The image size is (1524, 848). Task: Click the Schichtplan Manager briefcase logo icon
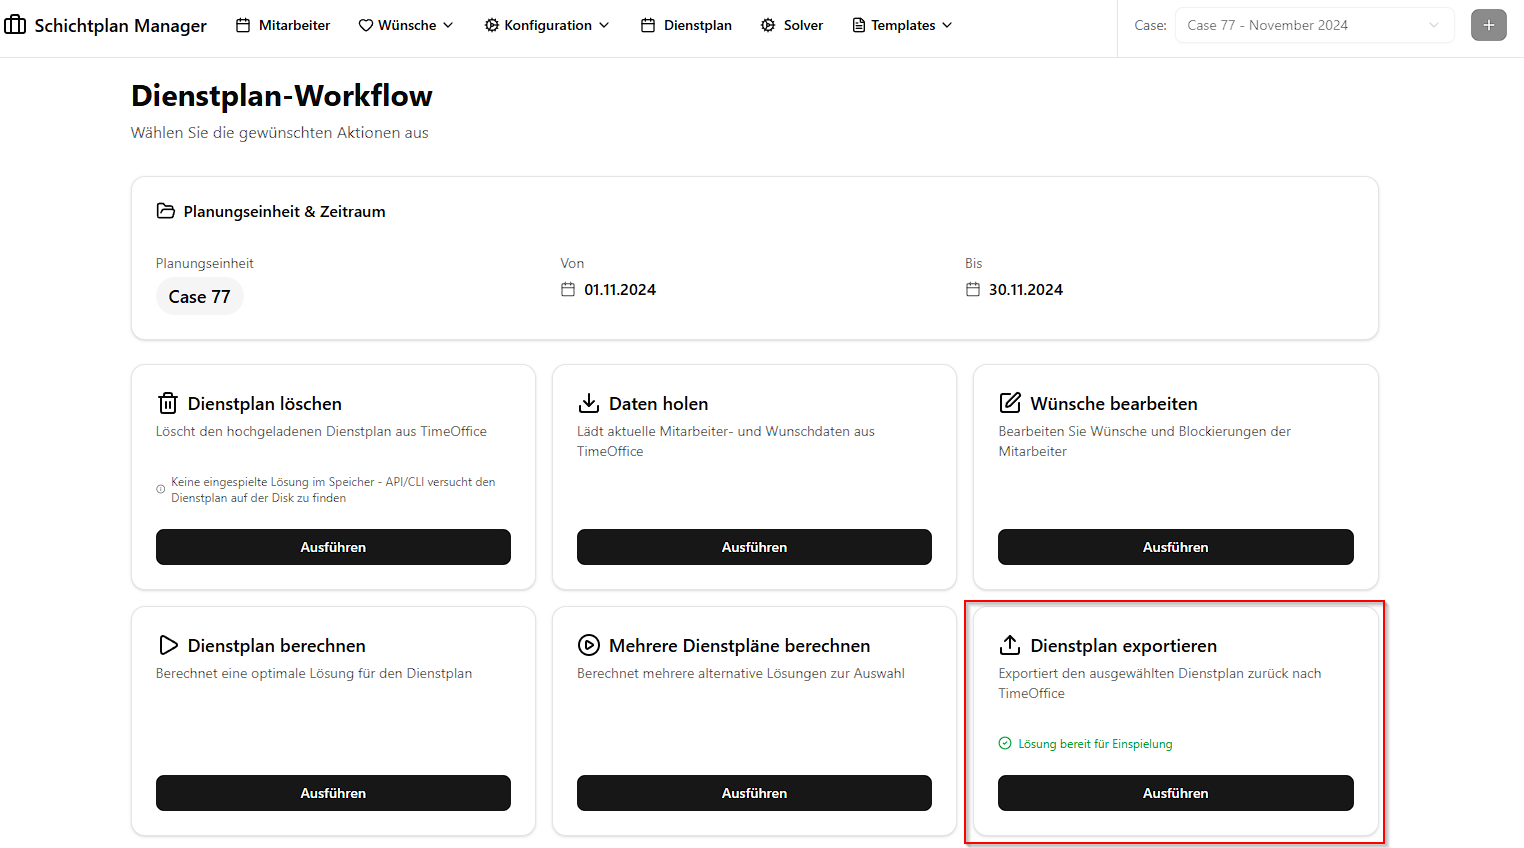(15, 25)
